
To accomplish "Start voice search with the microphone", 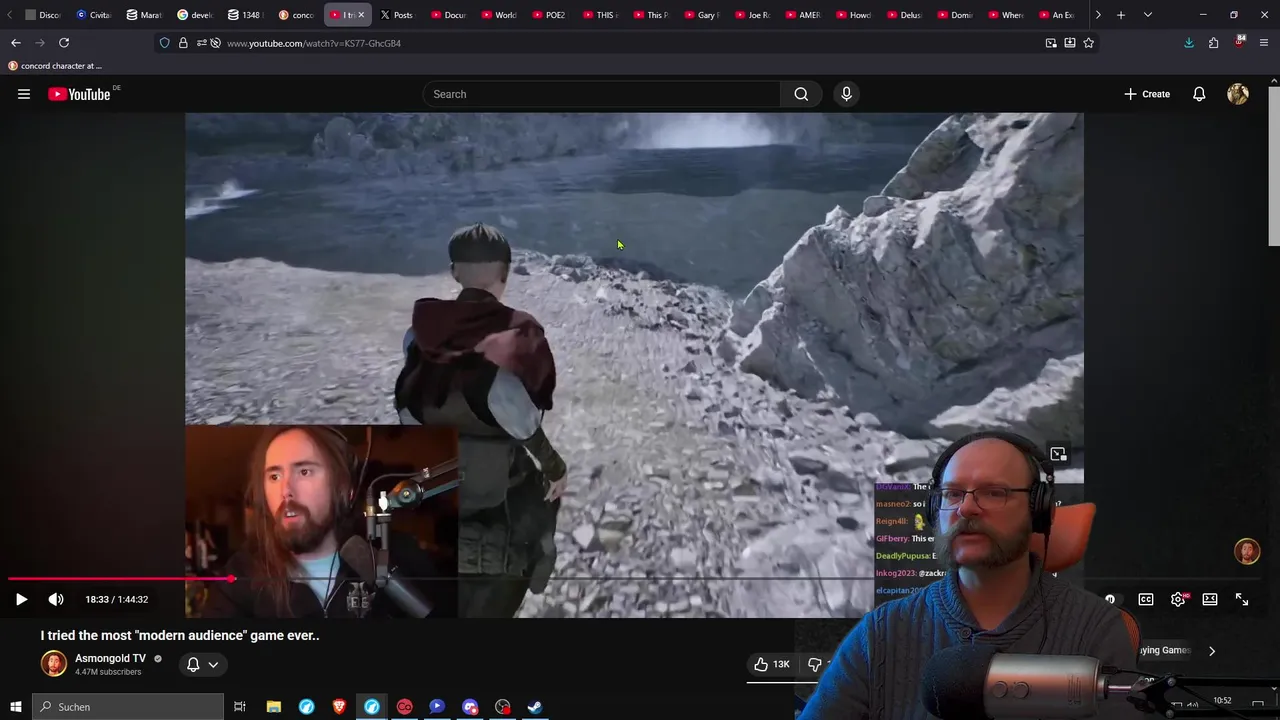I will click(x=846, y=94).
